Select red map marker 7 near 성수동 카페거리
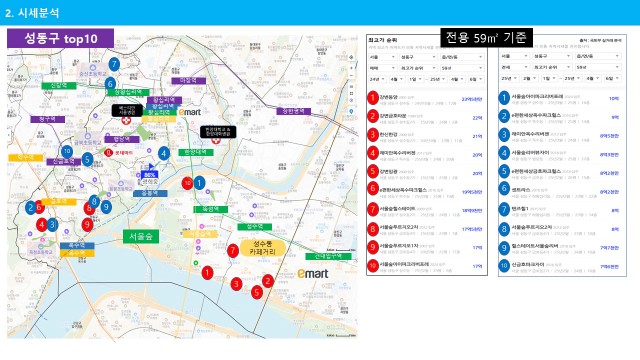The height and width of the screenshot is (360, 640). pyautogui.click(x=233, y=251)
